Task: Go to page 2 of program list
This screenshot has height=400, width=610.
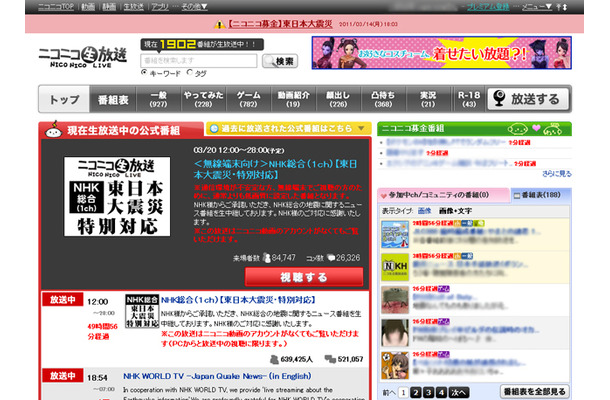Action: click(415, 392)
